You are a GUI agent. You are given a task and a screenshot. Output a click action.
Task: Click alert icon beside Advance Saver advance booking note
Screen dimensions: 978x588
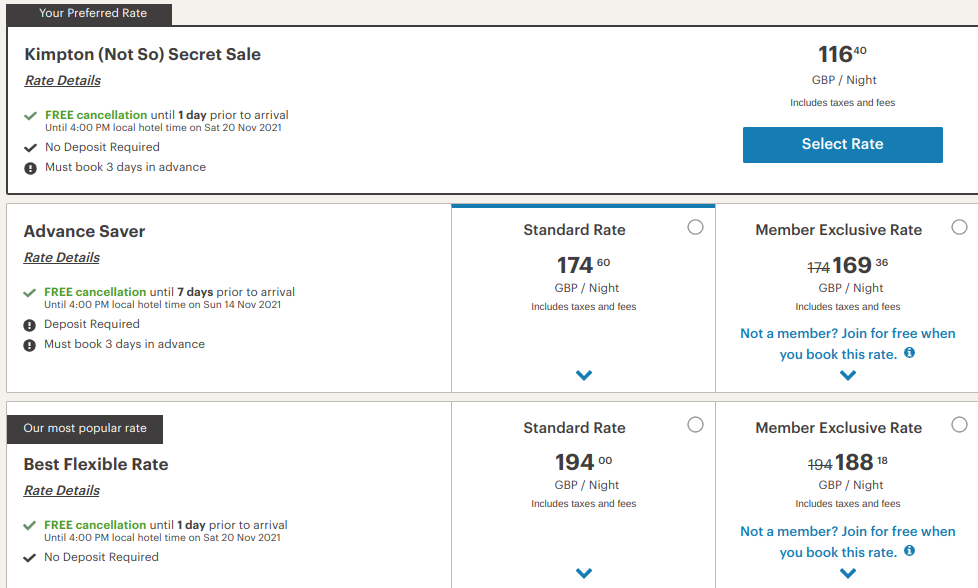click(x=30, y=345)
